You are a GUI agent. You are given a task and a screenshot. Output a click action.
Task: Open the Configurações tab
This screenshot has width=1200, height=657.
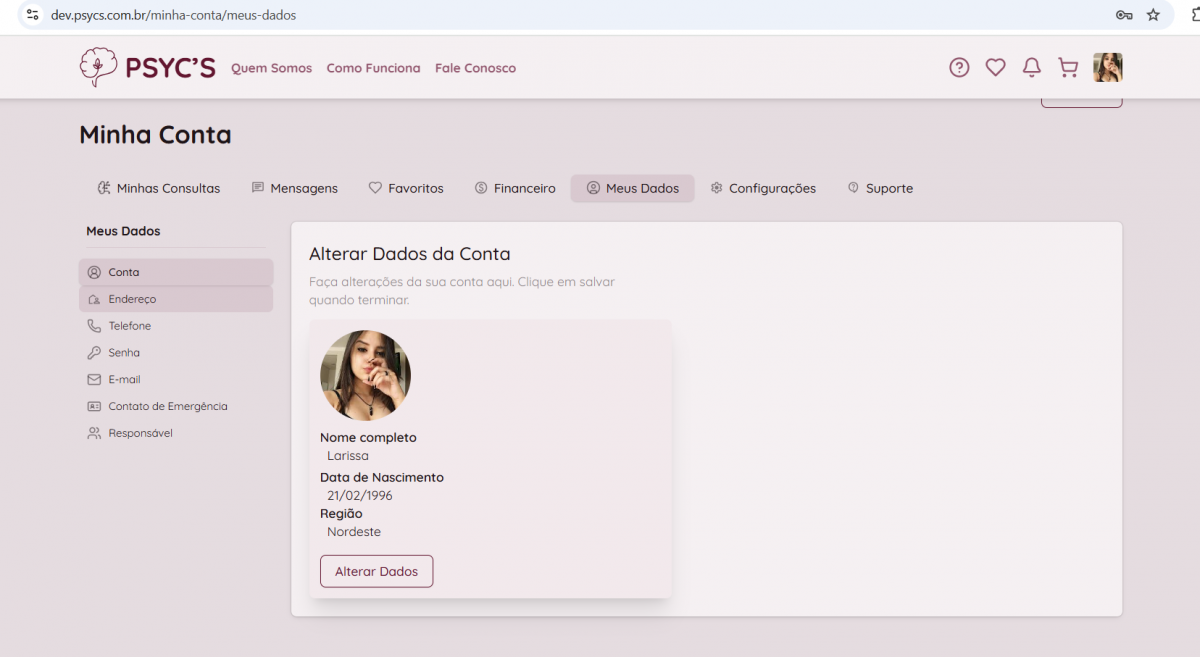[763, 188]
